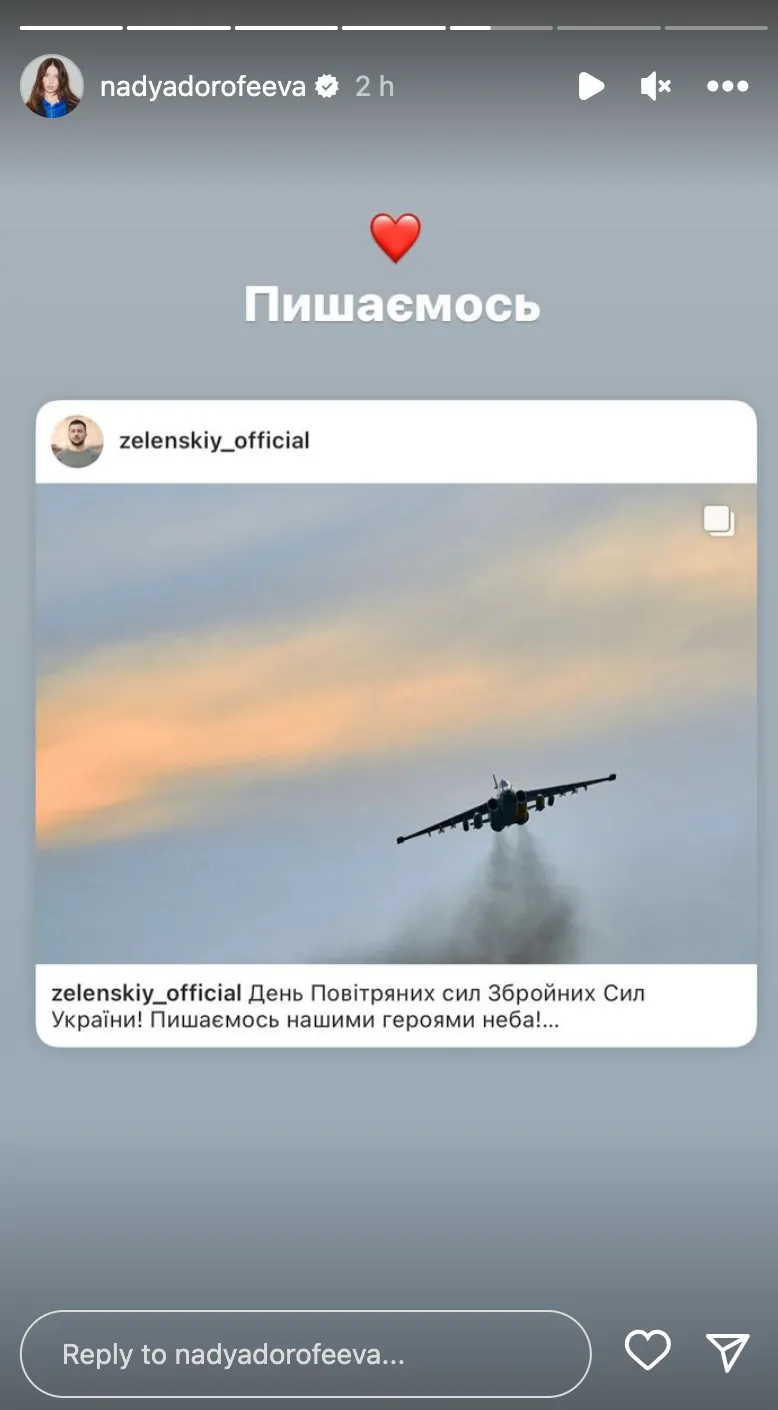
Task: Jump to the first story progress segment
Action: (x=71, y=27)
